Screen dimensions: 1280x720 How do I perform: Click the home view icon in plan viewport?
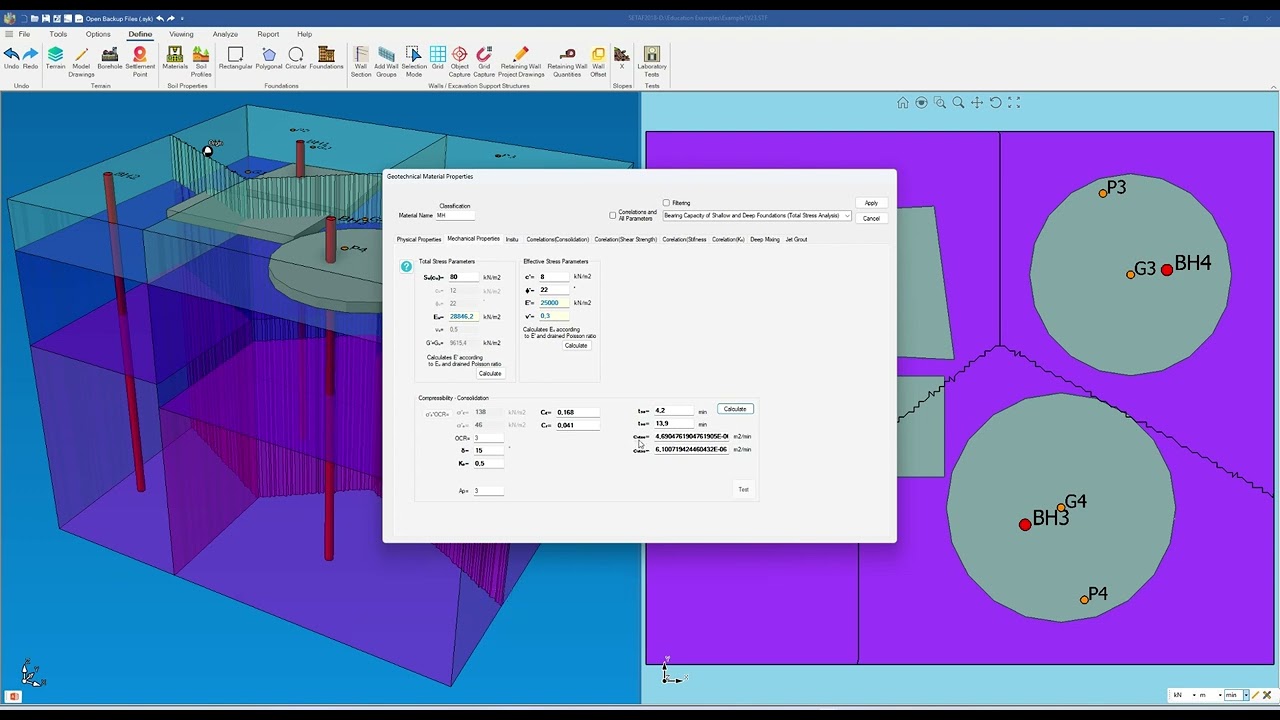pos(903,103)
